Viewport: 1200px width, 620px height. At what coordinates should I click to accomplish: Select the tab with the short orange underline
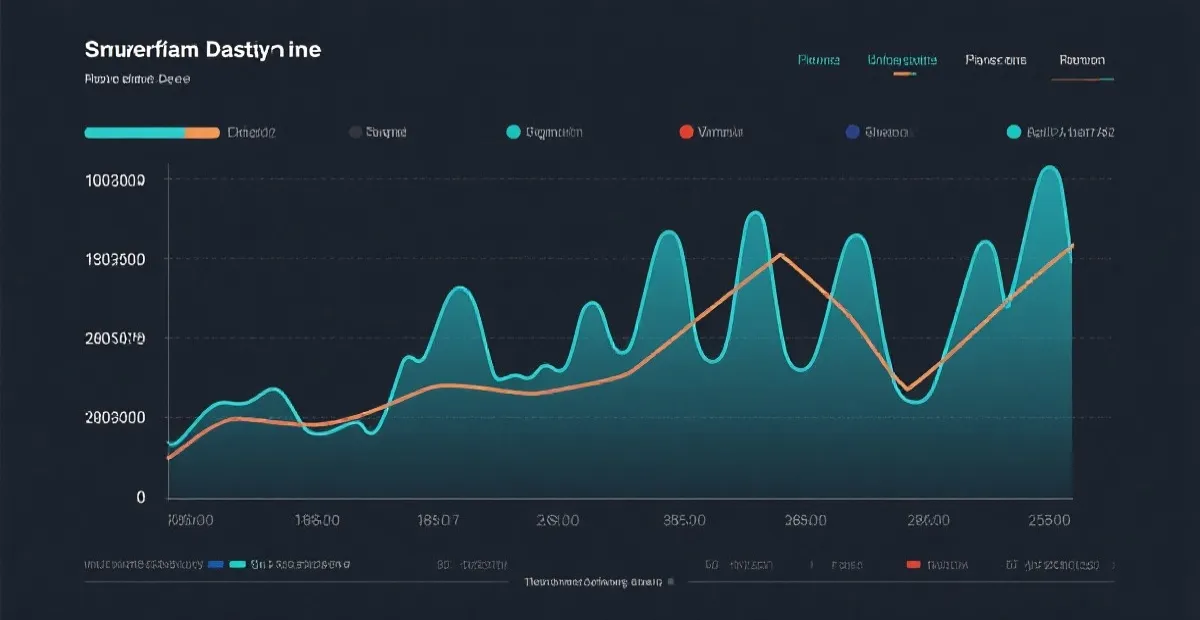902,60
